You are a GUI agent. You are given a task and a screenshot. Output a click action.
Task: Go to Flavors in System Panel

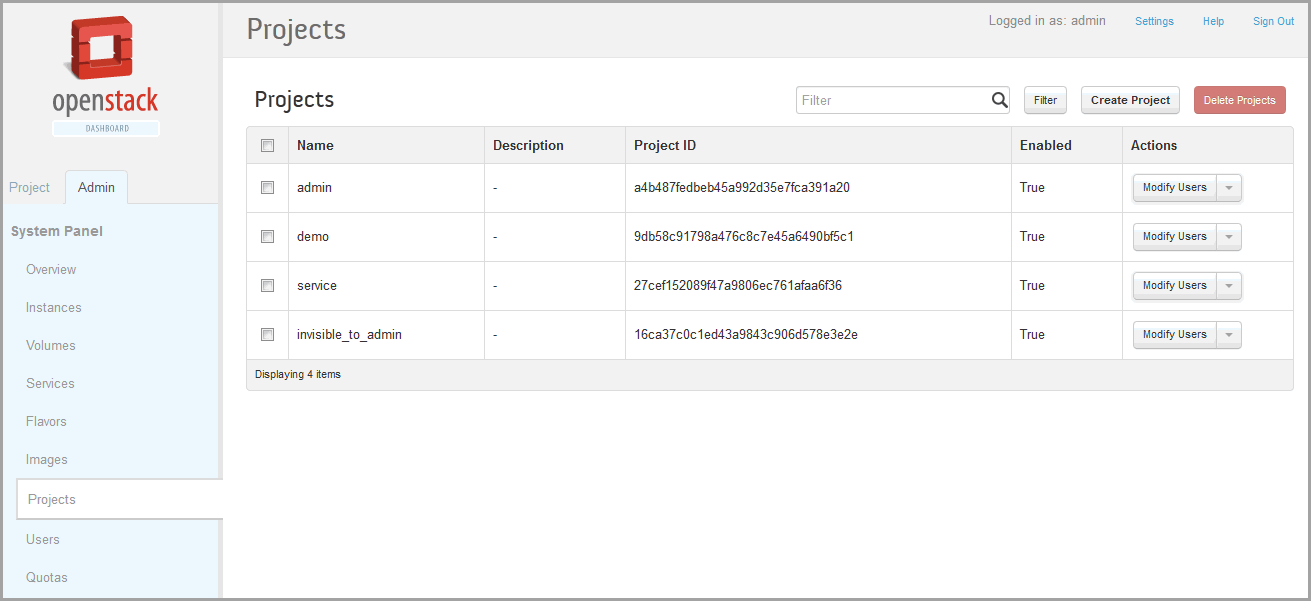tap(46, 421)
